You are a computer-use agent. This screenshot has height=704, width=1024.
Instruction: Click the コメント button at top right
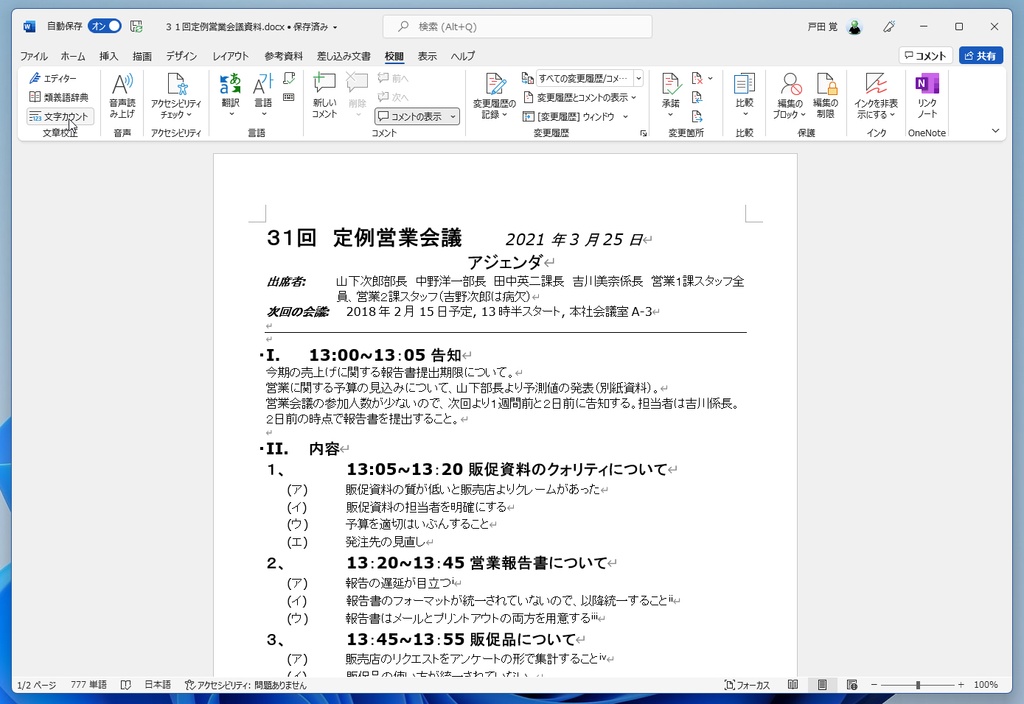925,56
